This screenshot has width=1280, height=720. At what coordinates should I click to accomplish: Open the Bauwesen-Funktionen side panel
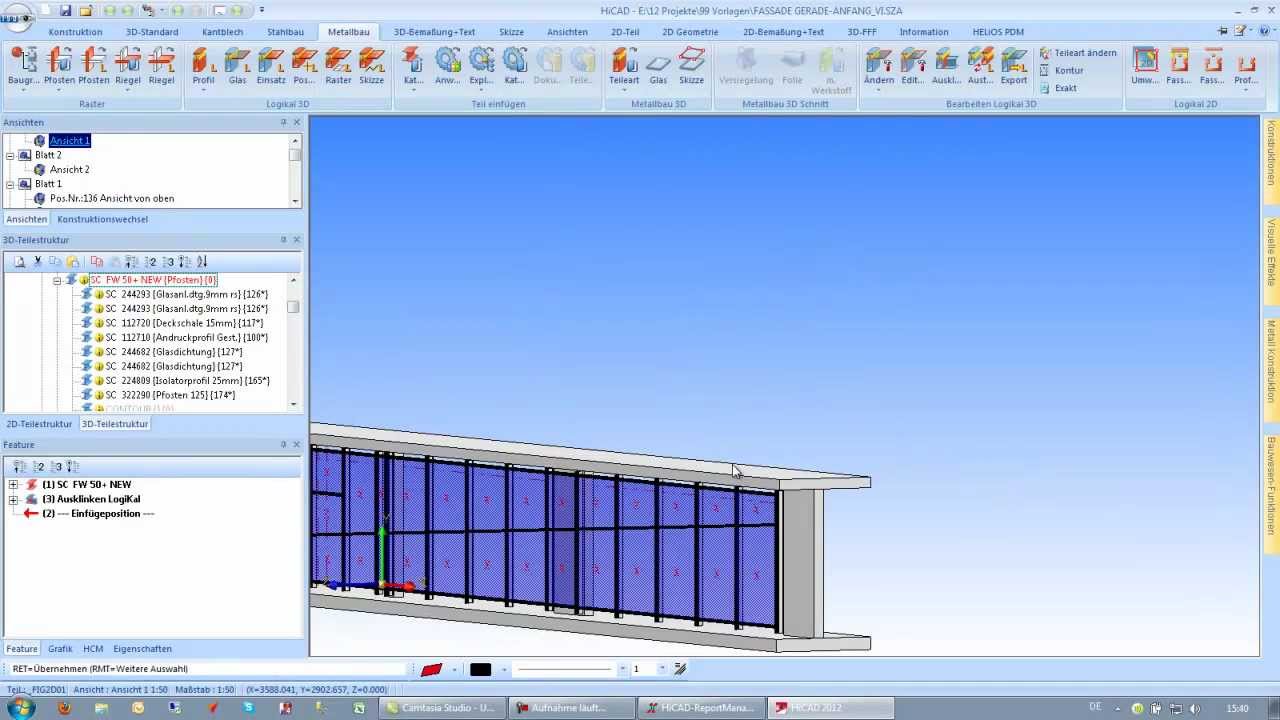pyautogui.click(x=1272, y=483)
